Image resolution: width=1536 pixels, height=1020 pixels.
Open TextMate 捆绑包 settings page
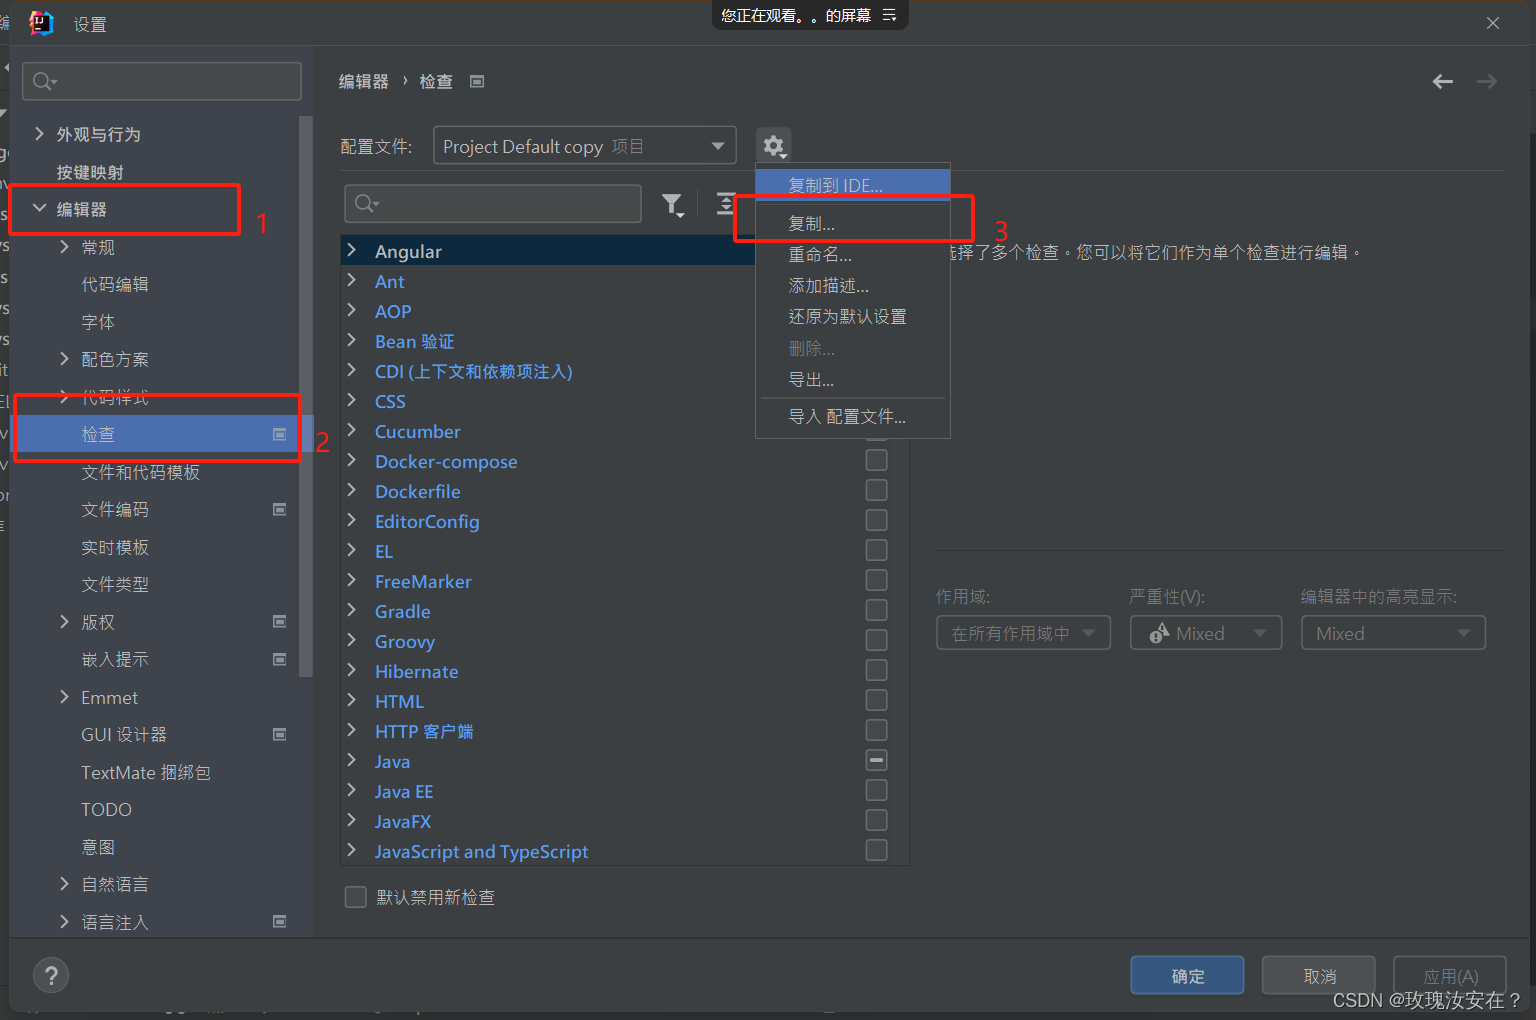point(146,772)
